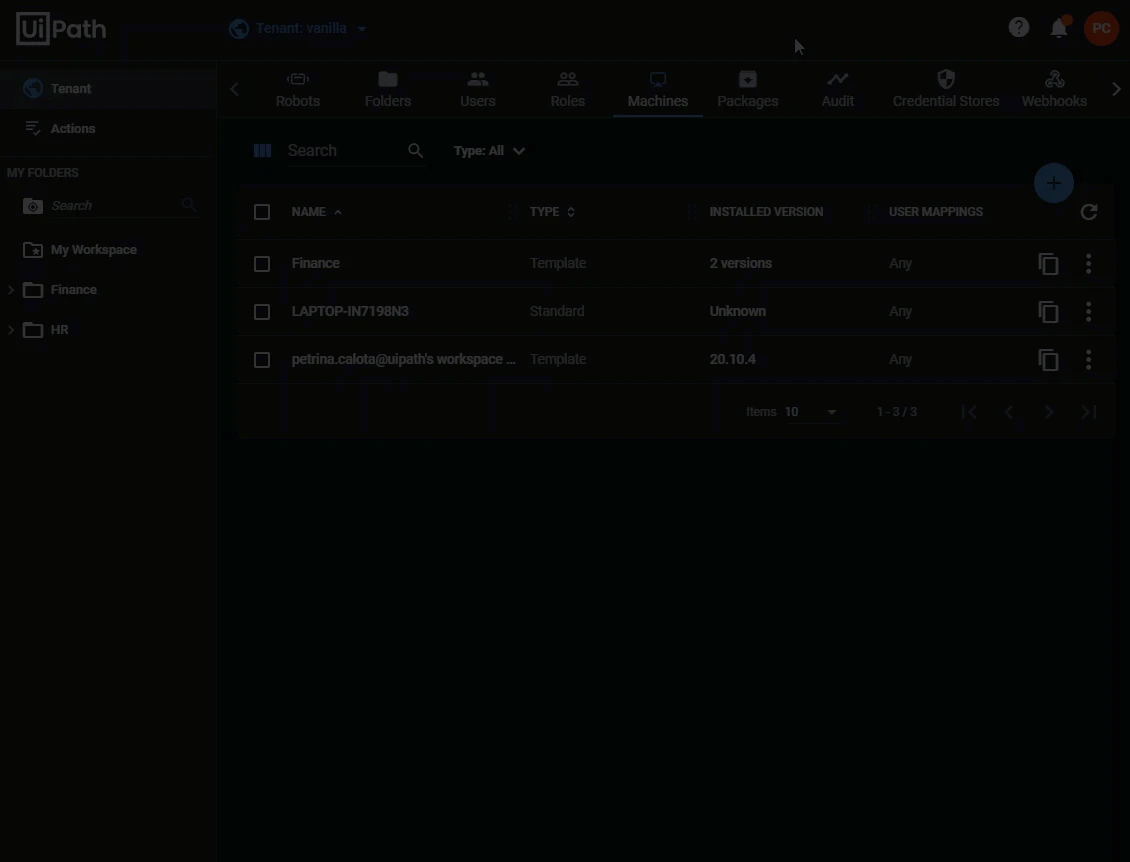Select all machines with header checkbox
Screen dimensions: 1130x862
click(x=262, y=212)
